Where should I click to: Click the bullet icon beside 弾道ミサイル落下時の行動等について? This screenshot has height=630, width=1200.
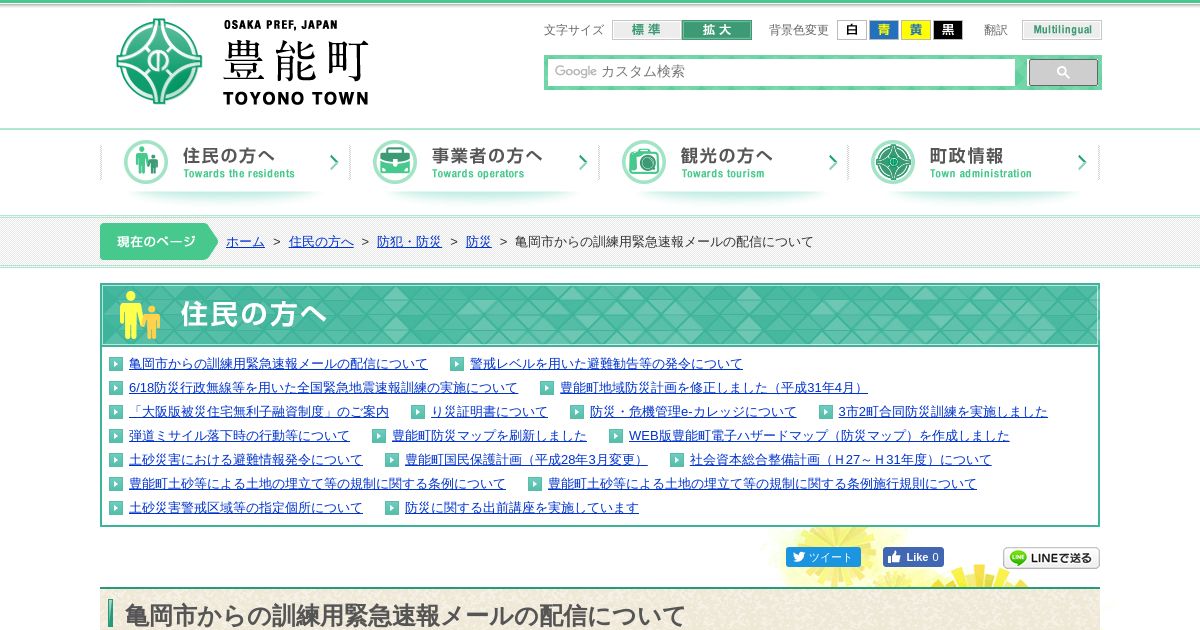coord(116,436)
